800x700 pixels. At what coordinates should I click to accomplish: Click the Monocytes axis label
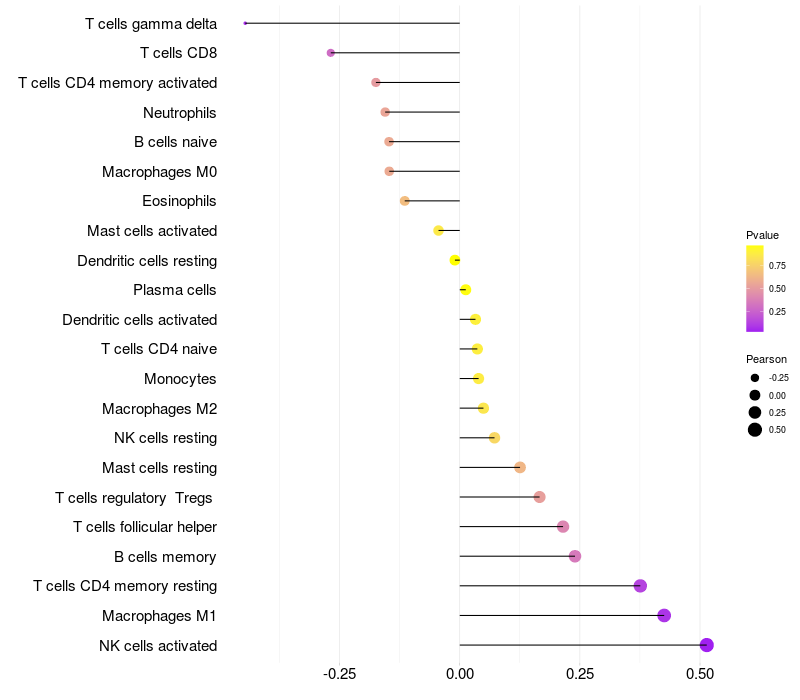pos(180,379)
